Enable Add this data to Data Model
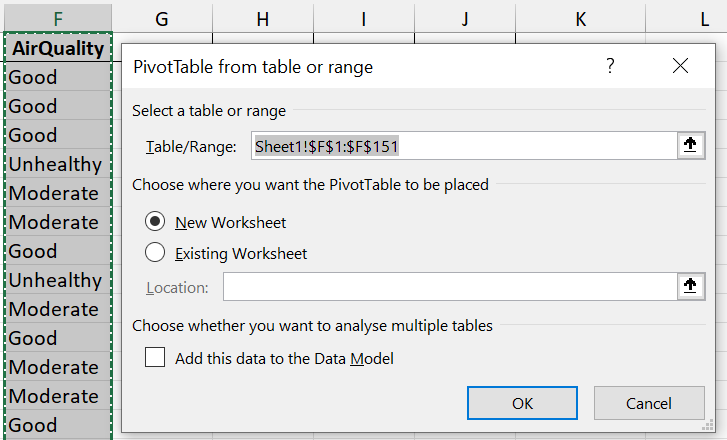Image resolution: width=727 pixels, height=440 pixels. coord(155,358)
